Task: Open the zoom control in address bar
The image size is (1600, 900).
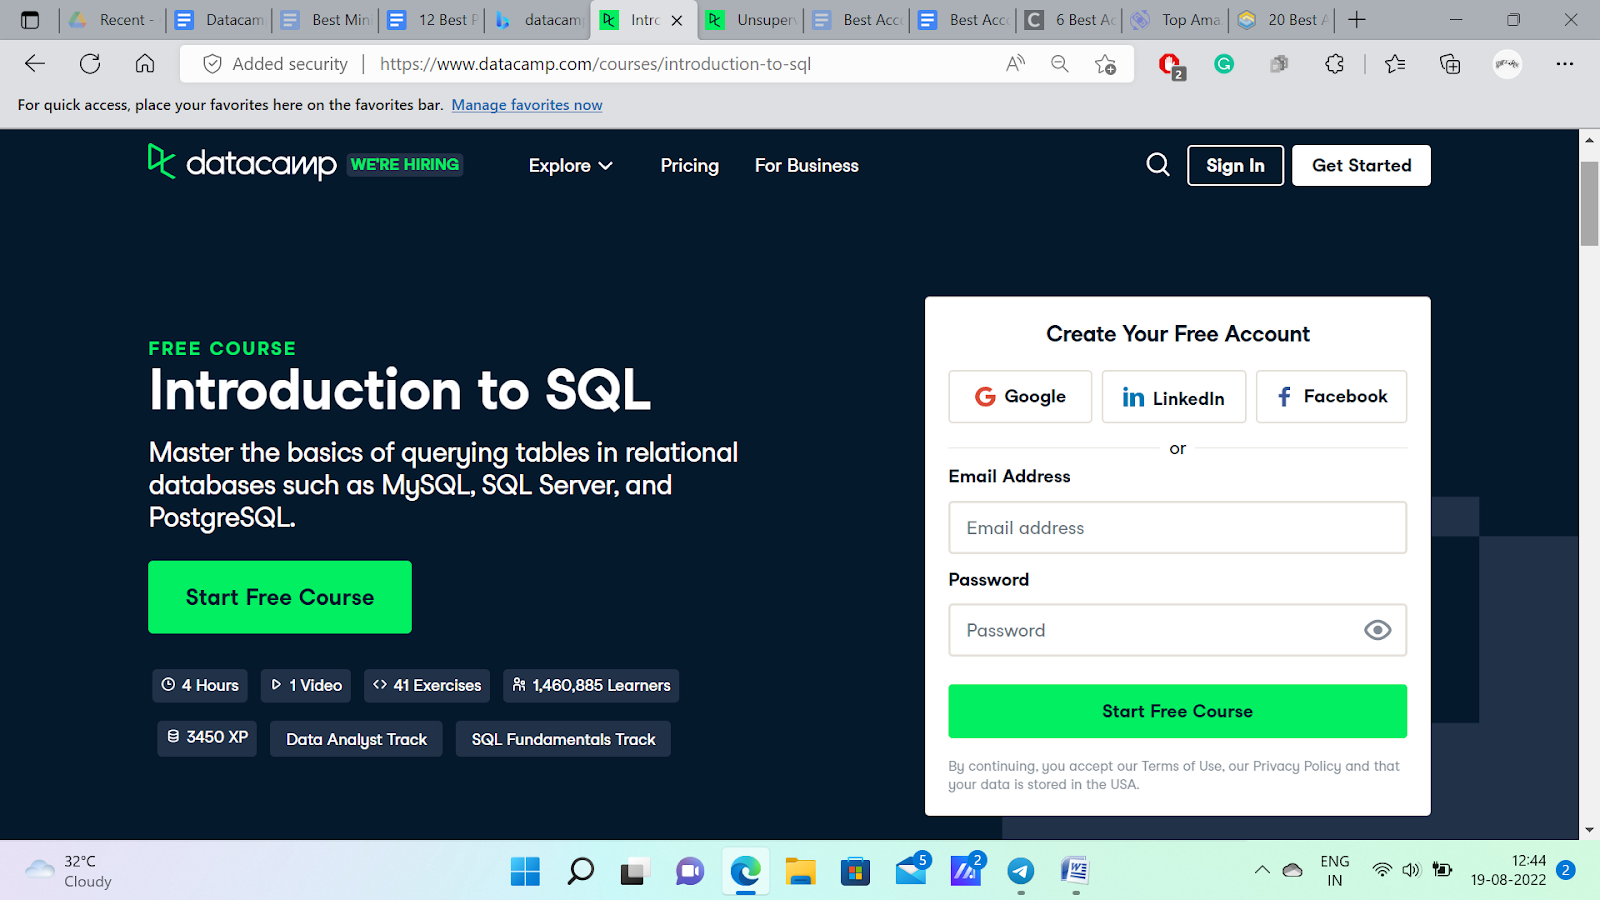Action: 1060,64
